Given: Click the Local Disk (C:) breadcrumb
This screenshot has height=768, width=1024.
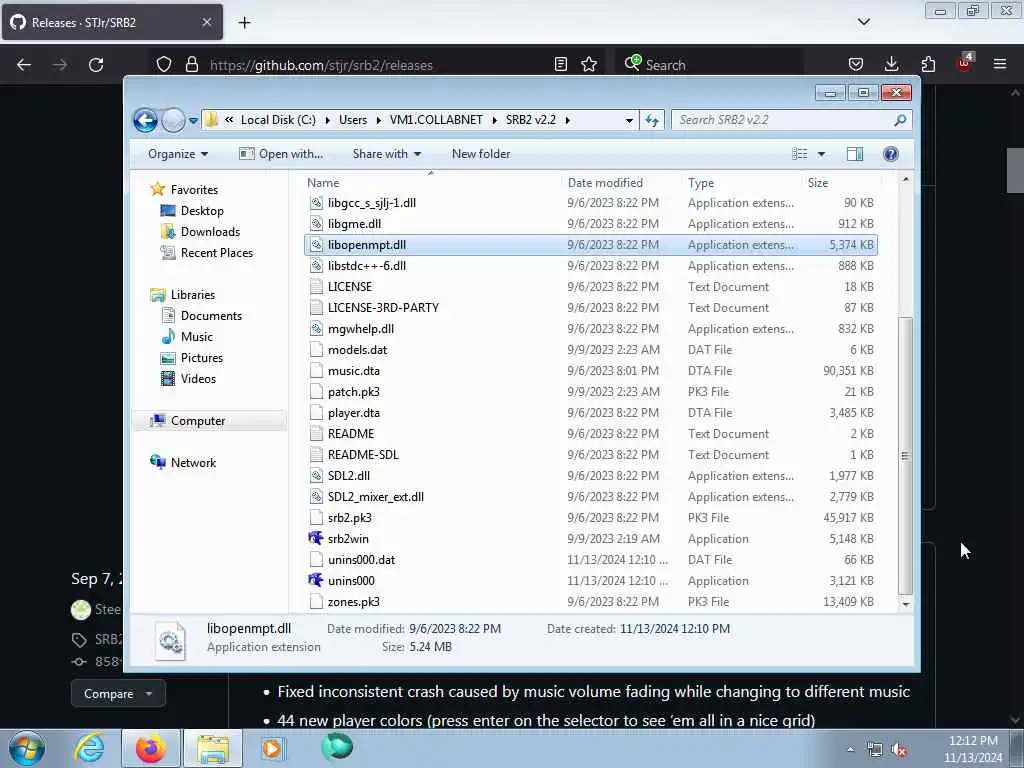Looking at the screenshot, I should [x=278, y=120].
